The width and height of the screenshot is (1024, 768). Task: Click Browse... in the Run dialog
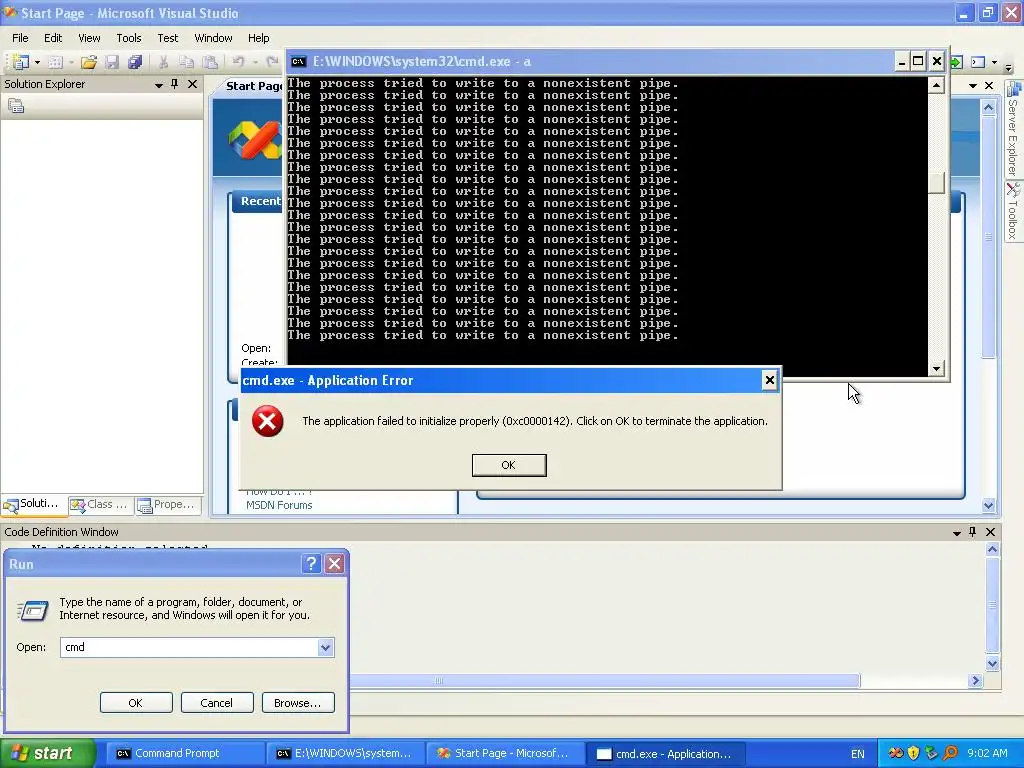(x=298, y=703)
